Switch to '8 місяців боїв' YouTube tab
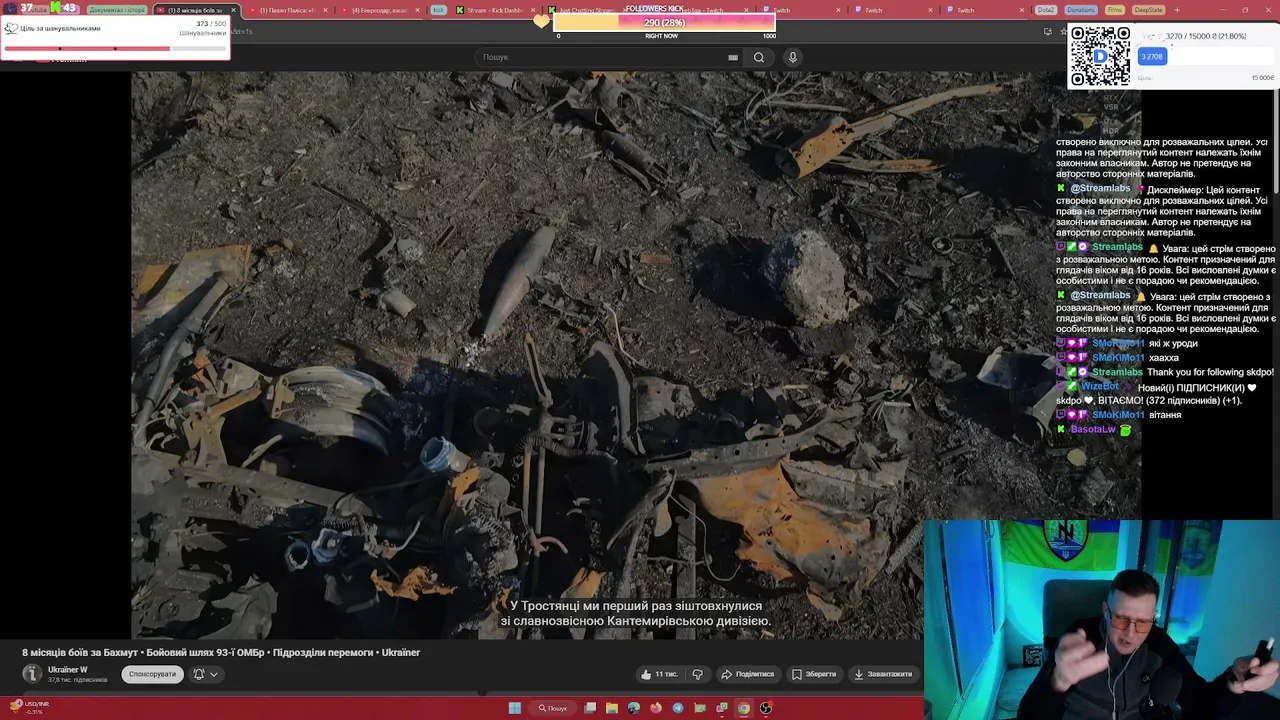This screenshot has height=720, width=1280. tap(194, 10)
